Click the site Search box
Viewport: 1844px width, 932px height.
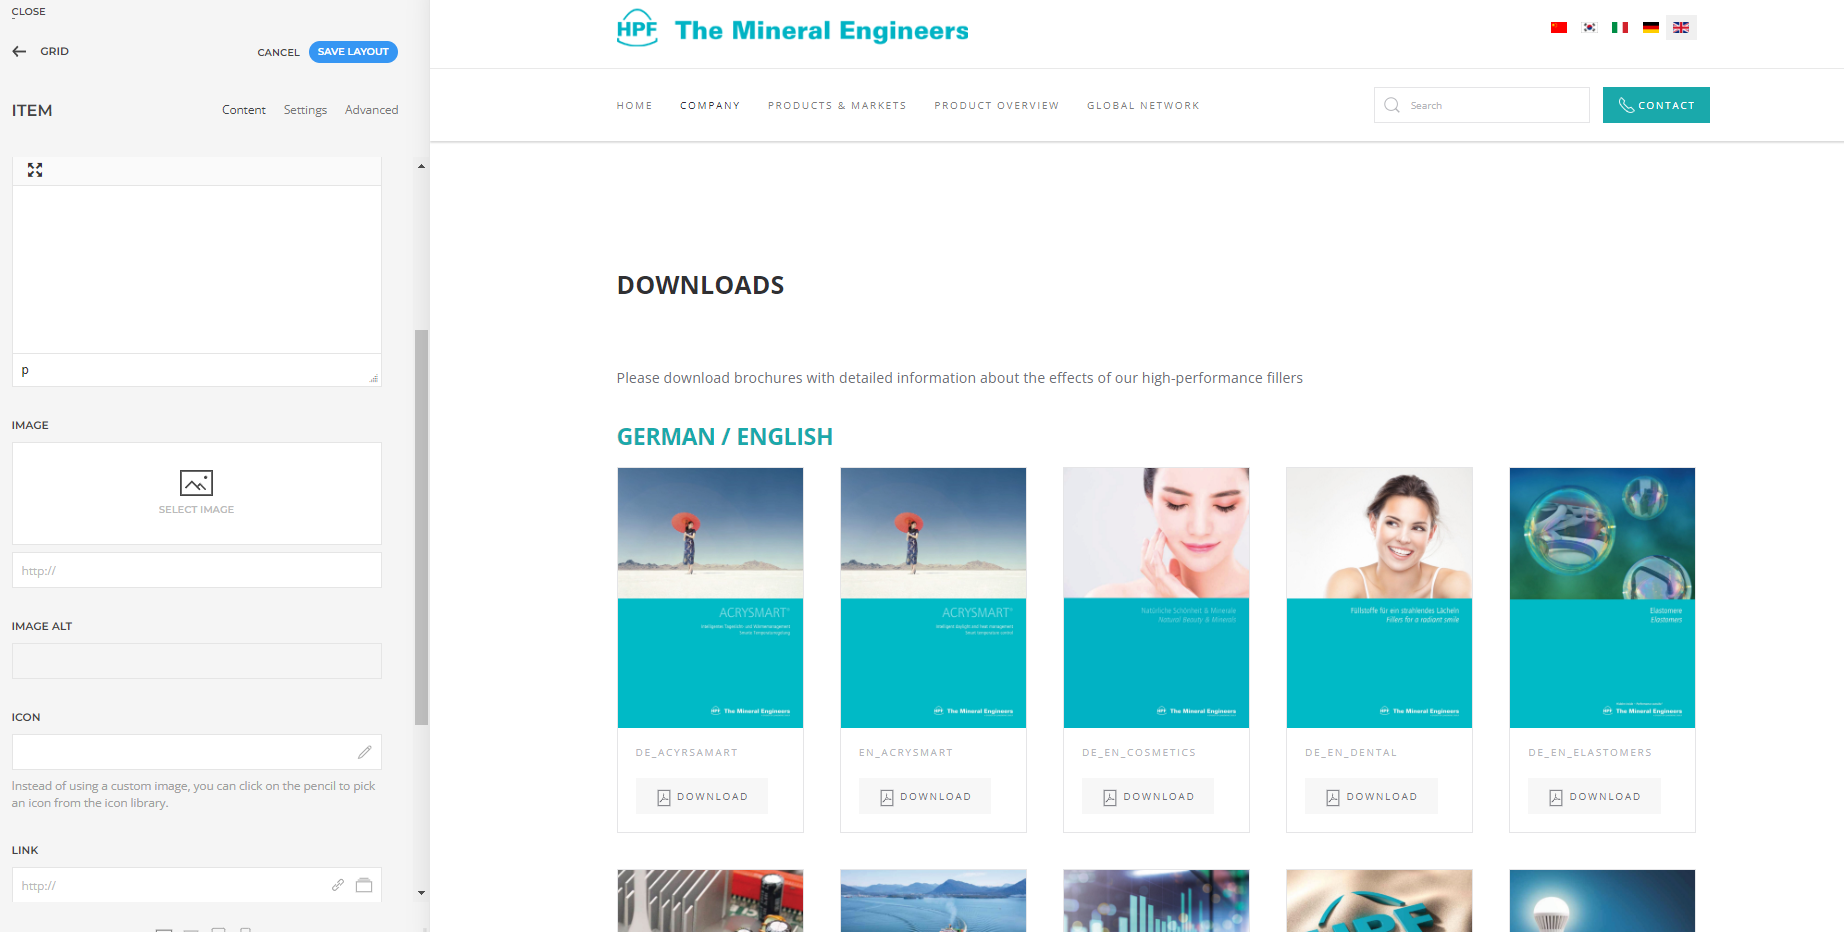point(1482,105)
